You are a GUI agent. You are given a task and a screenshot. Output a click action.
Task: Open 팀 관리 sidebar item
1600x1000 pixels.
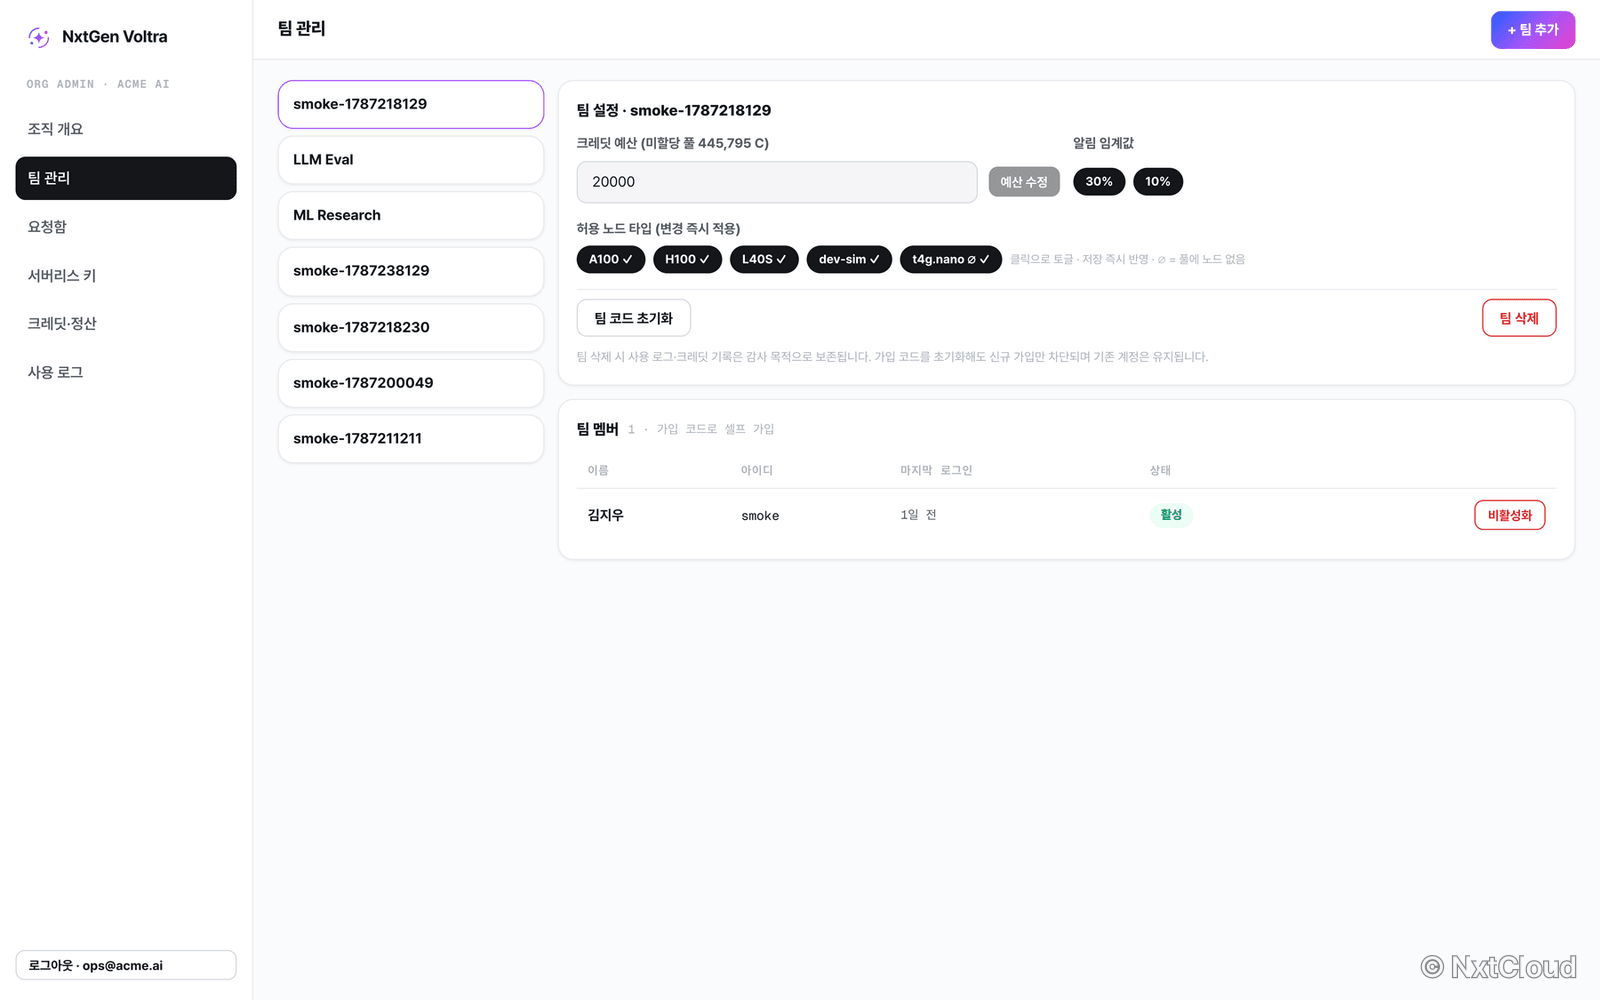tap(126, 178)
